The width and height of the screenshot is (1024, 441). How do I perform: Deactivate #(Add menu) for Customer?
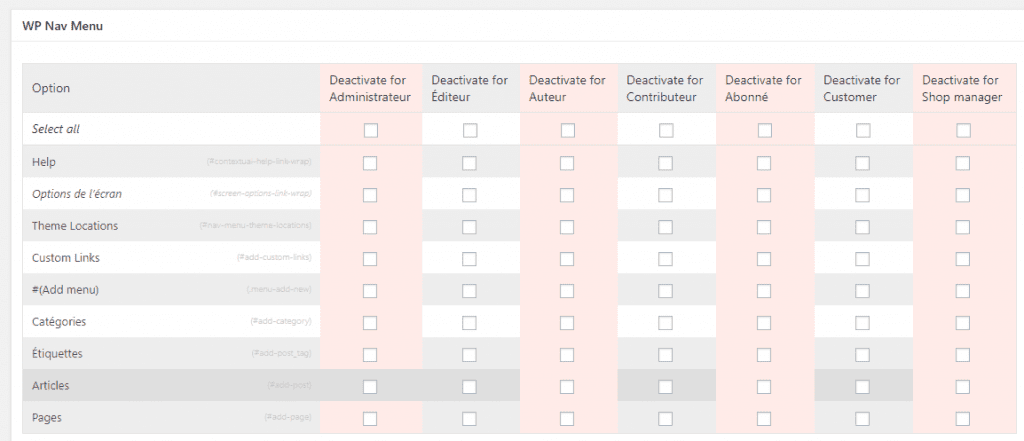coord(863,291)
